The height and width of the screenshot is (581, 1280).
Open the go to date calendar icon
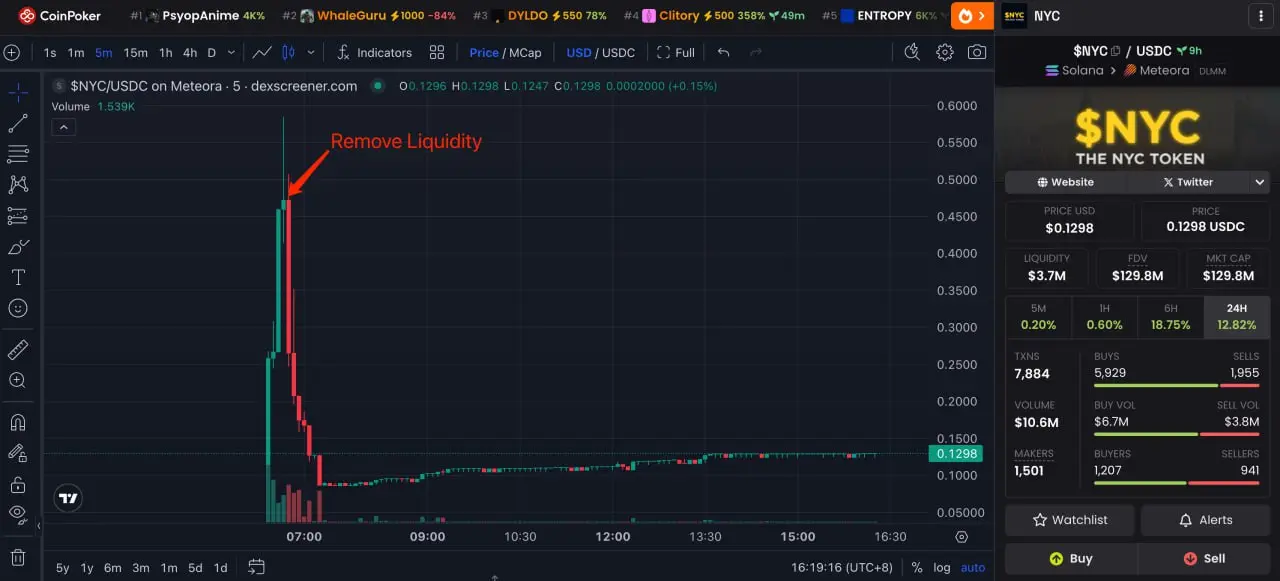pos(256,567)
